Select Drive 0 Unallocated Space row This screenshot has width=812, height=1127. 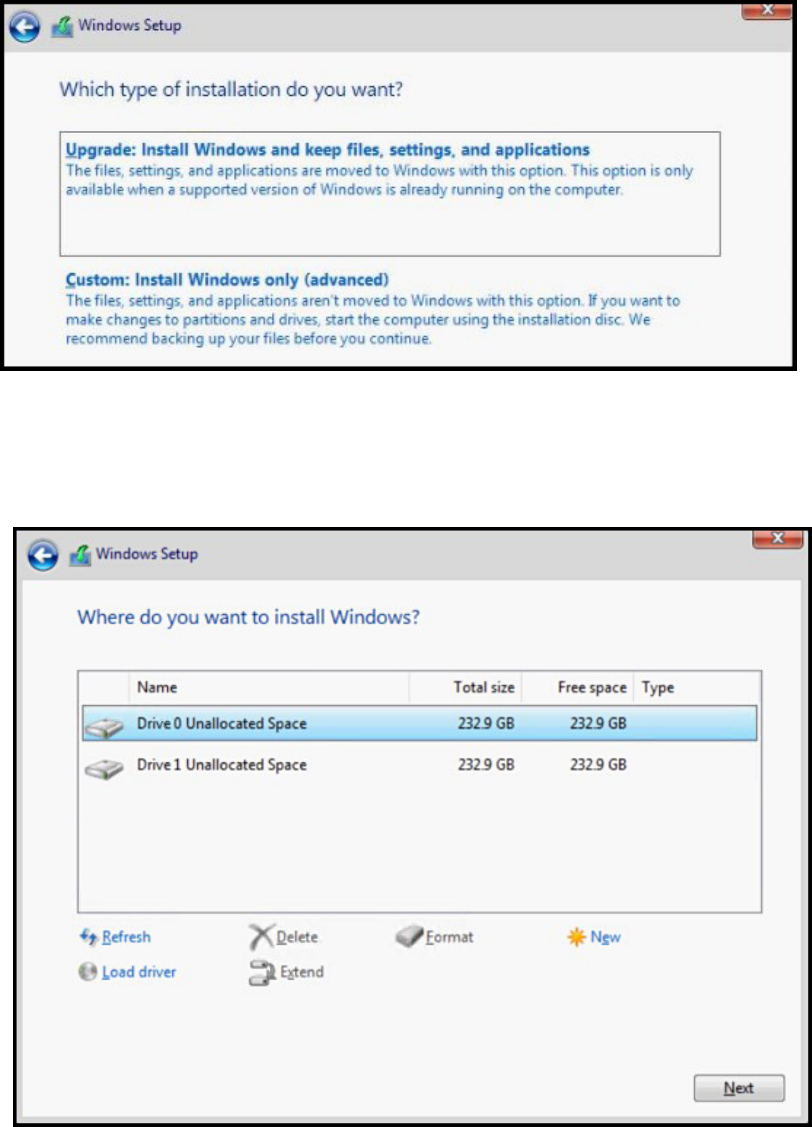[420, 724]
